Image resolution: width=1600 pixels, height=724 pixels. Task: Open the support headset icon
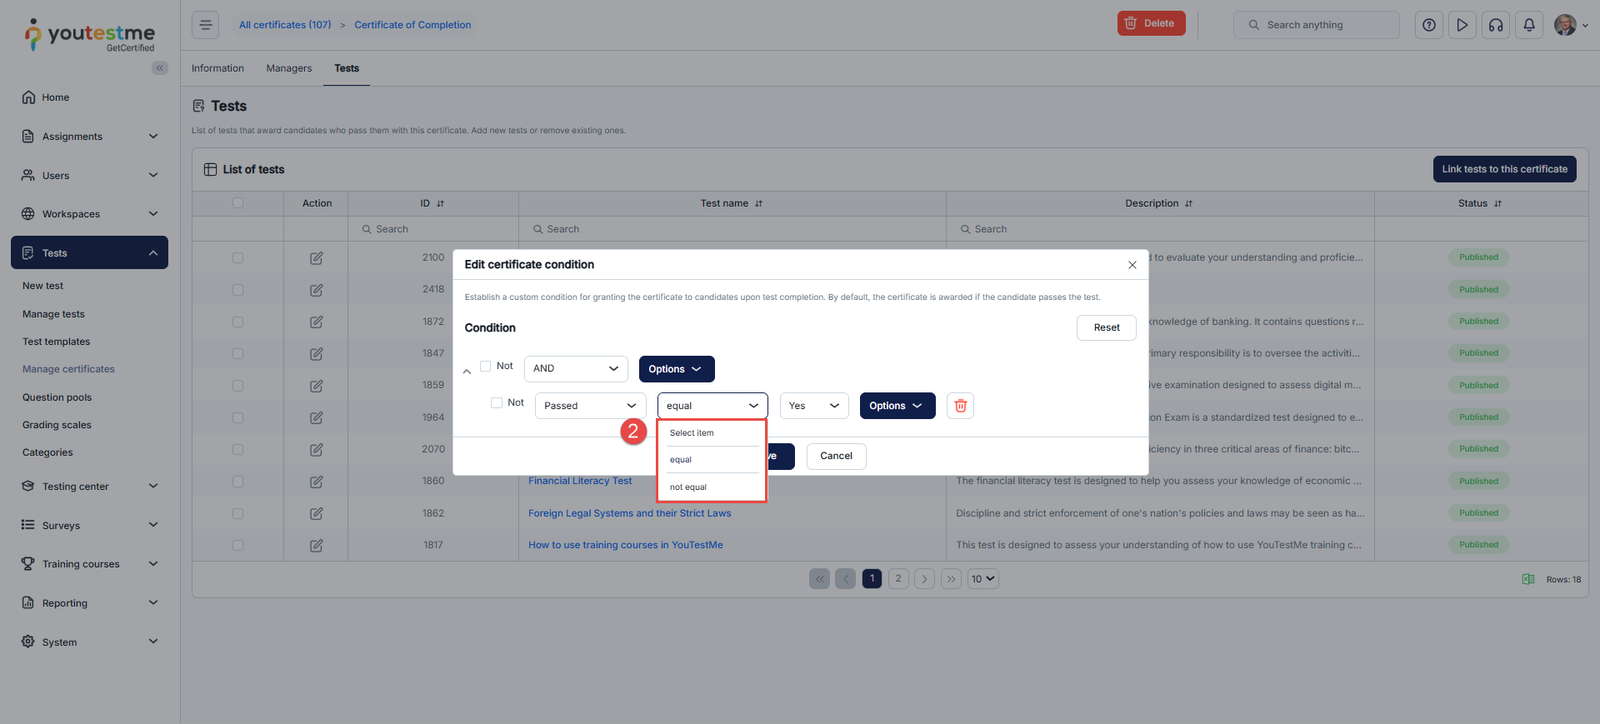point(1496,25)
